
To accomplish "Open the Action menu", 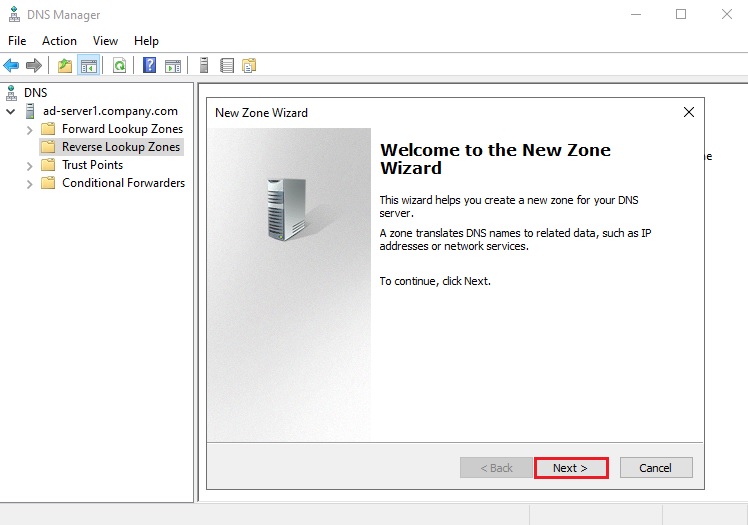I will [x=59, y=41].
